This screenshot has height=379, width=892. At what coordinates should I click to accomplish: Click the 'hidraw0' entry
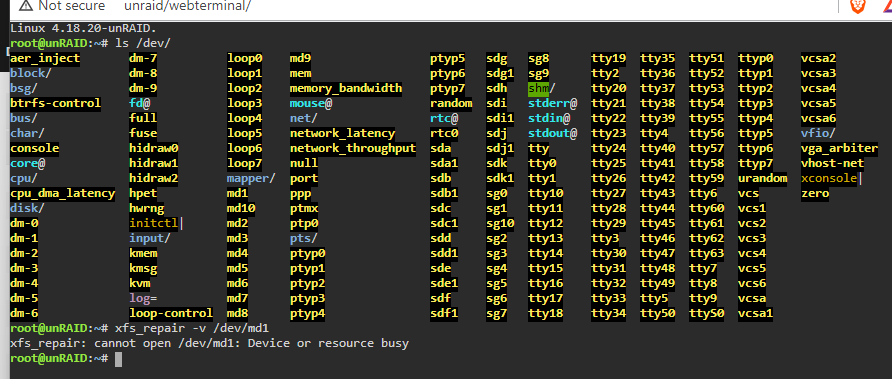coord(154,148)
